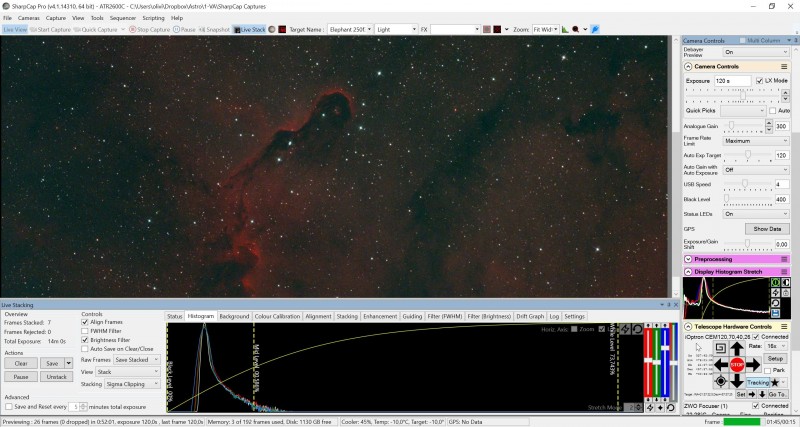Switch to the Colour Calibration tab

(278, 316)
